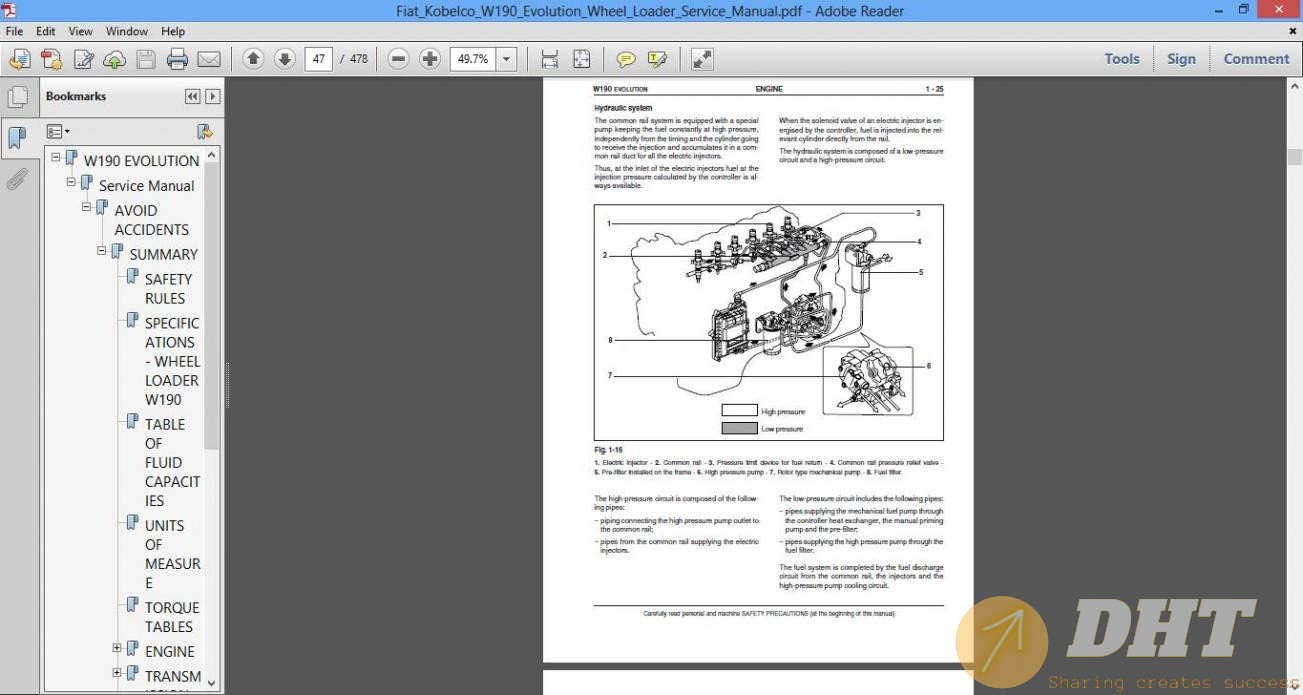Collapse the SUMMARY bookmark node

[x=102, y=251]
